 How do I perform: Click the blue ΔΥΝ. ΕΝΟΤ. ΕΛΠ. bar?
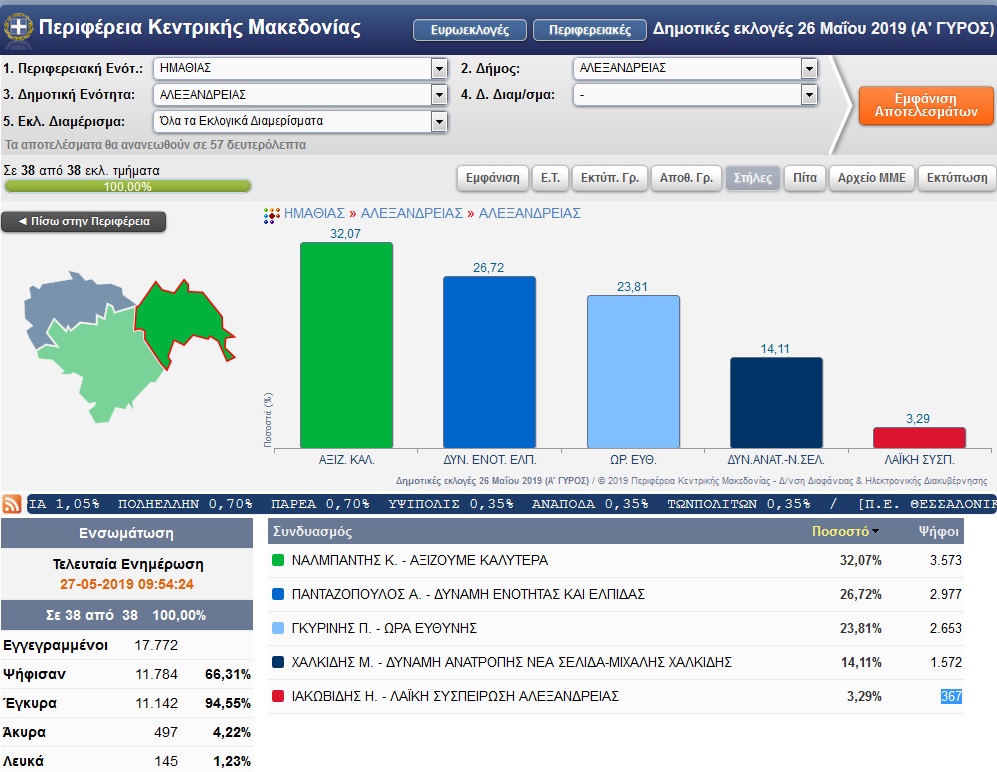point(490,362)
